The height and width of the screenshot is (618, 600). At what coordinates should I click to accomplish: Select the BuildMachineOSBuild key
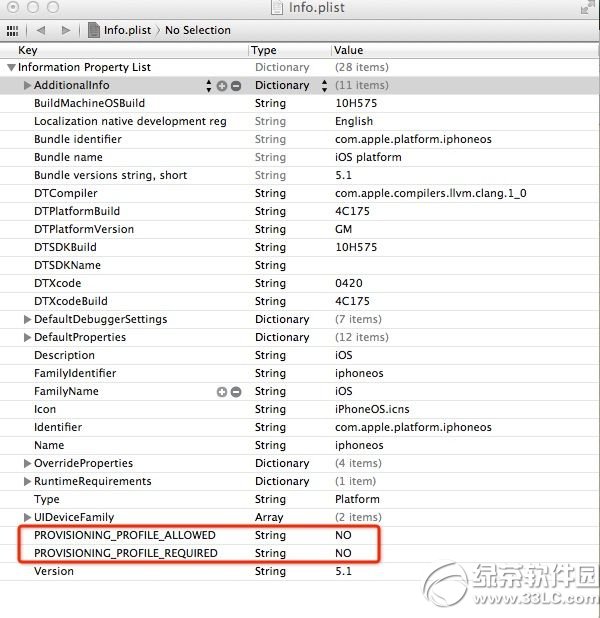click(x=89, y=103)
